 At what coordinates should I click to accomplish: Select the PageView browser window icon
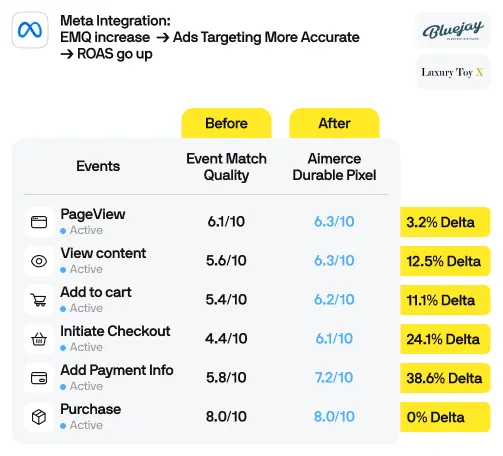pyautogui.click(x=39, y=222)
